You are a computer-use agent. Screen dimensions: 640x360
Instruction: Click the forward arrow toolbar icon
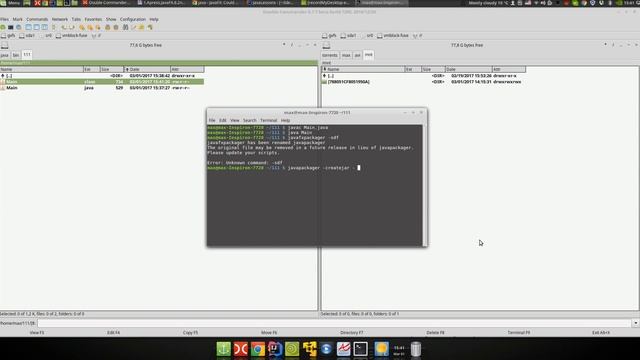coord(72,27)
